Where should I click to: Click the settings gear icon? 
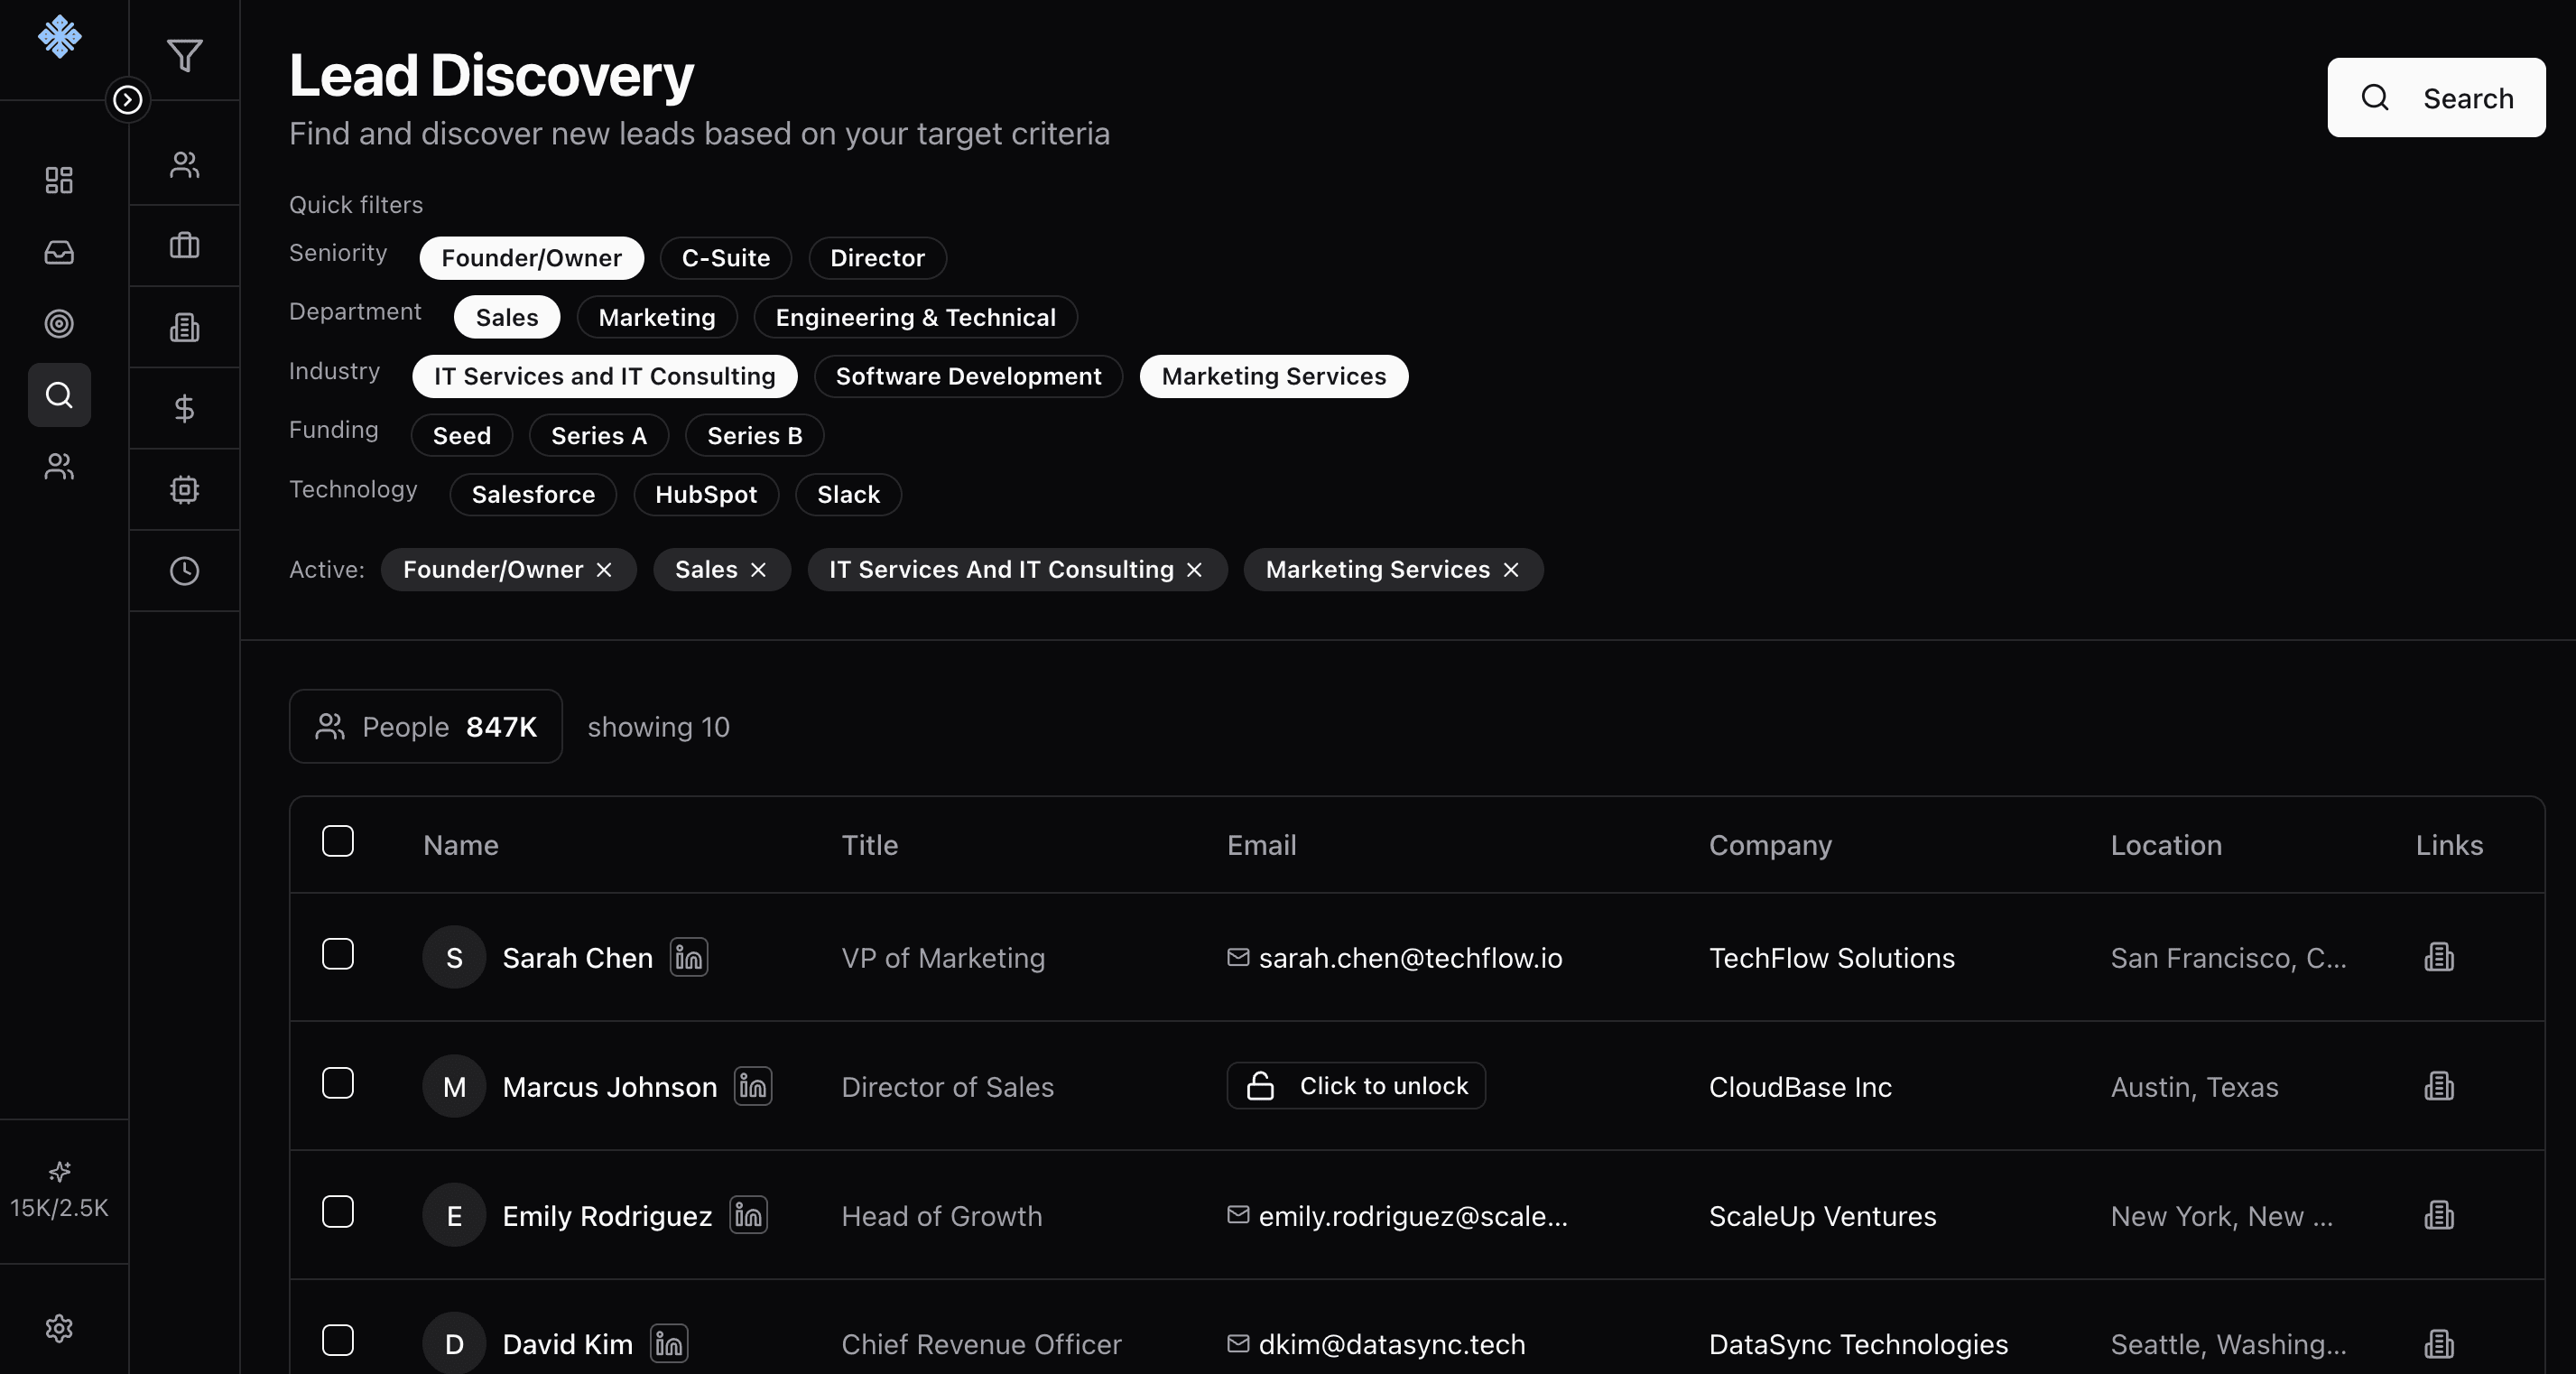coord(59,1328)
